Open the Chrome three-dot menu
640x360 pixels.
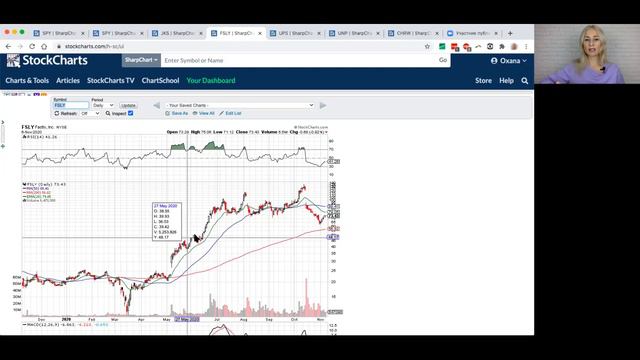[526, 47]
